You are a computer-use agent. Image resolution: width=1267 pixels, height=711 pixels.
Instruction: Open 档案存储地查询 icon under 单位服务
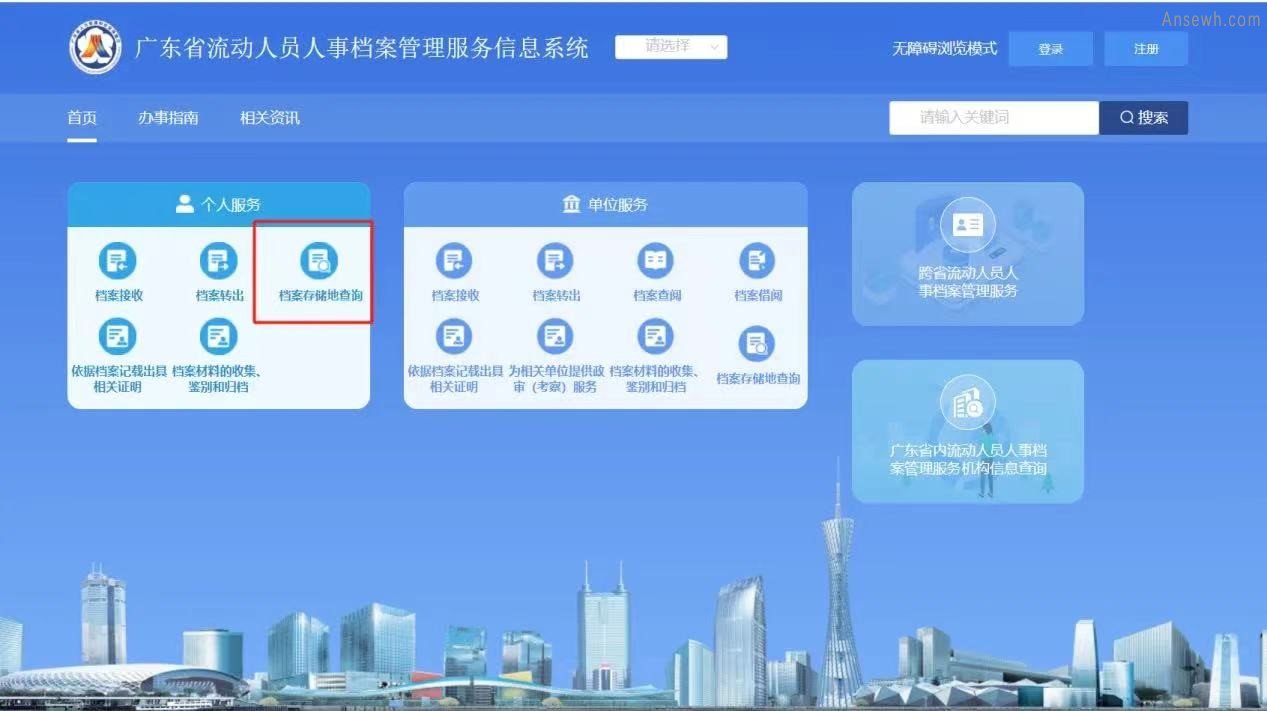757,345
